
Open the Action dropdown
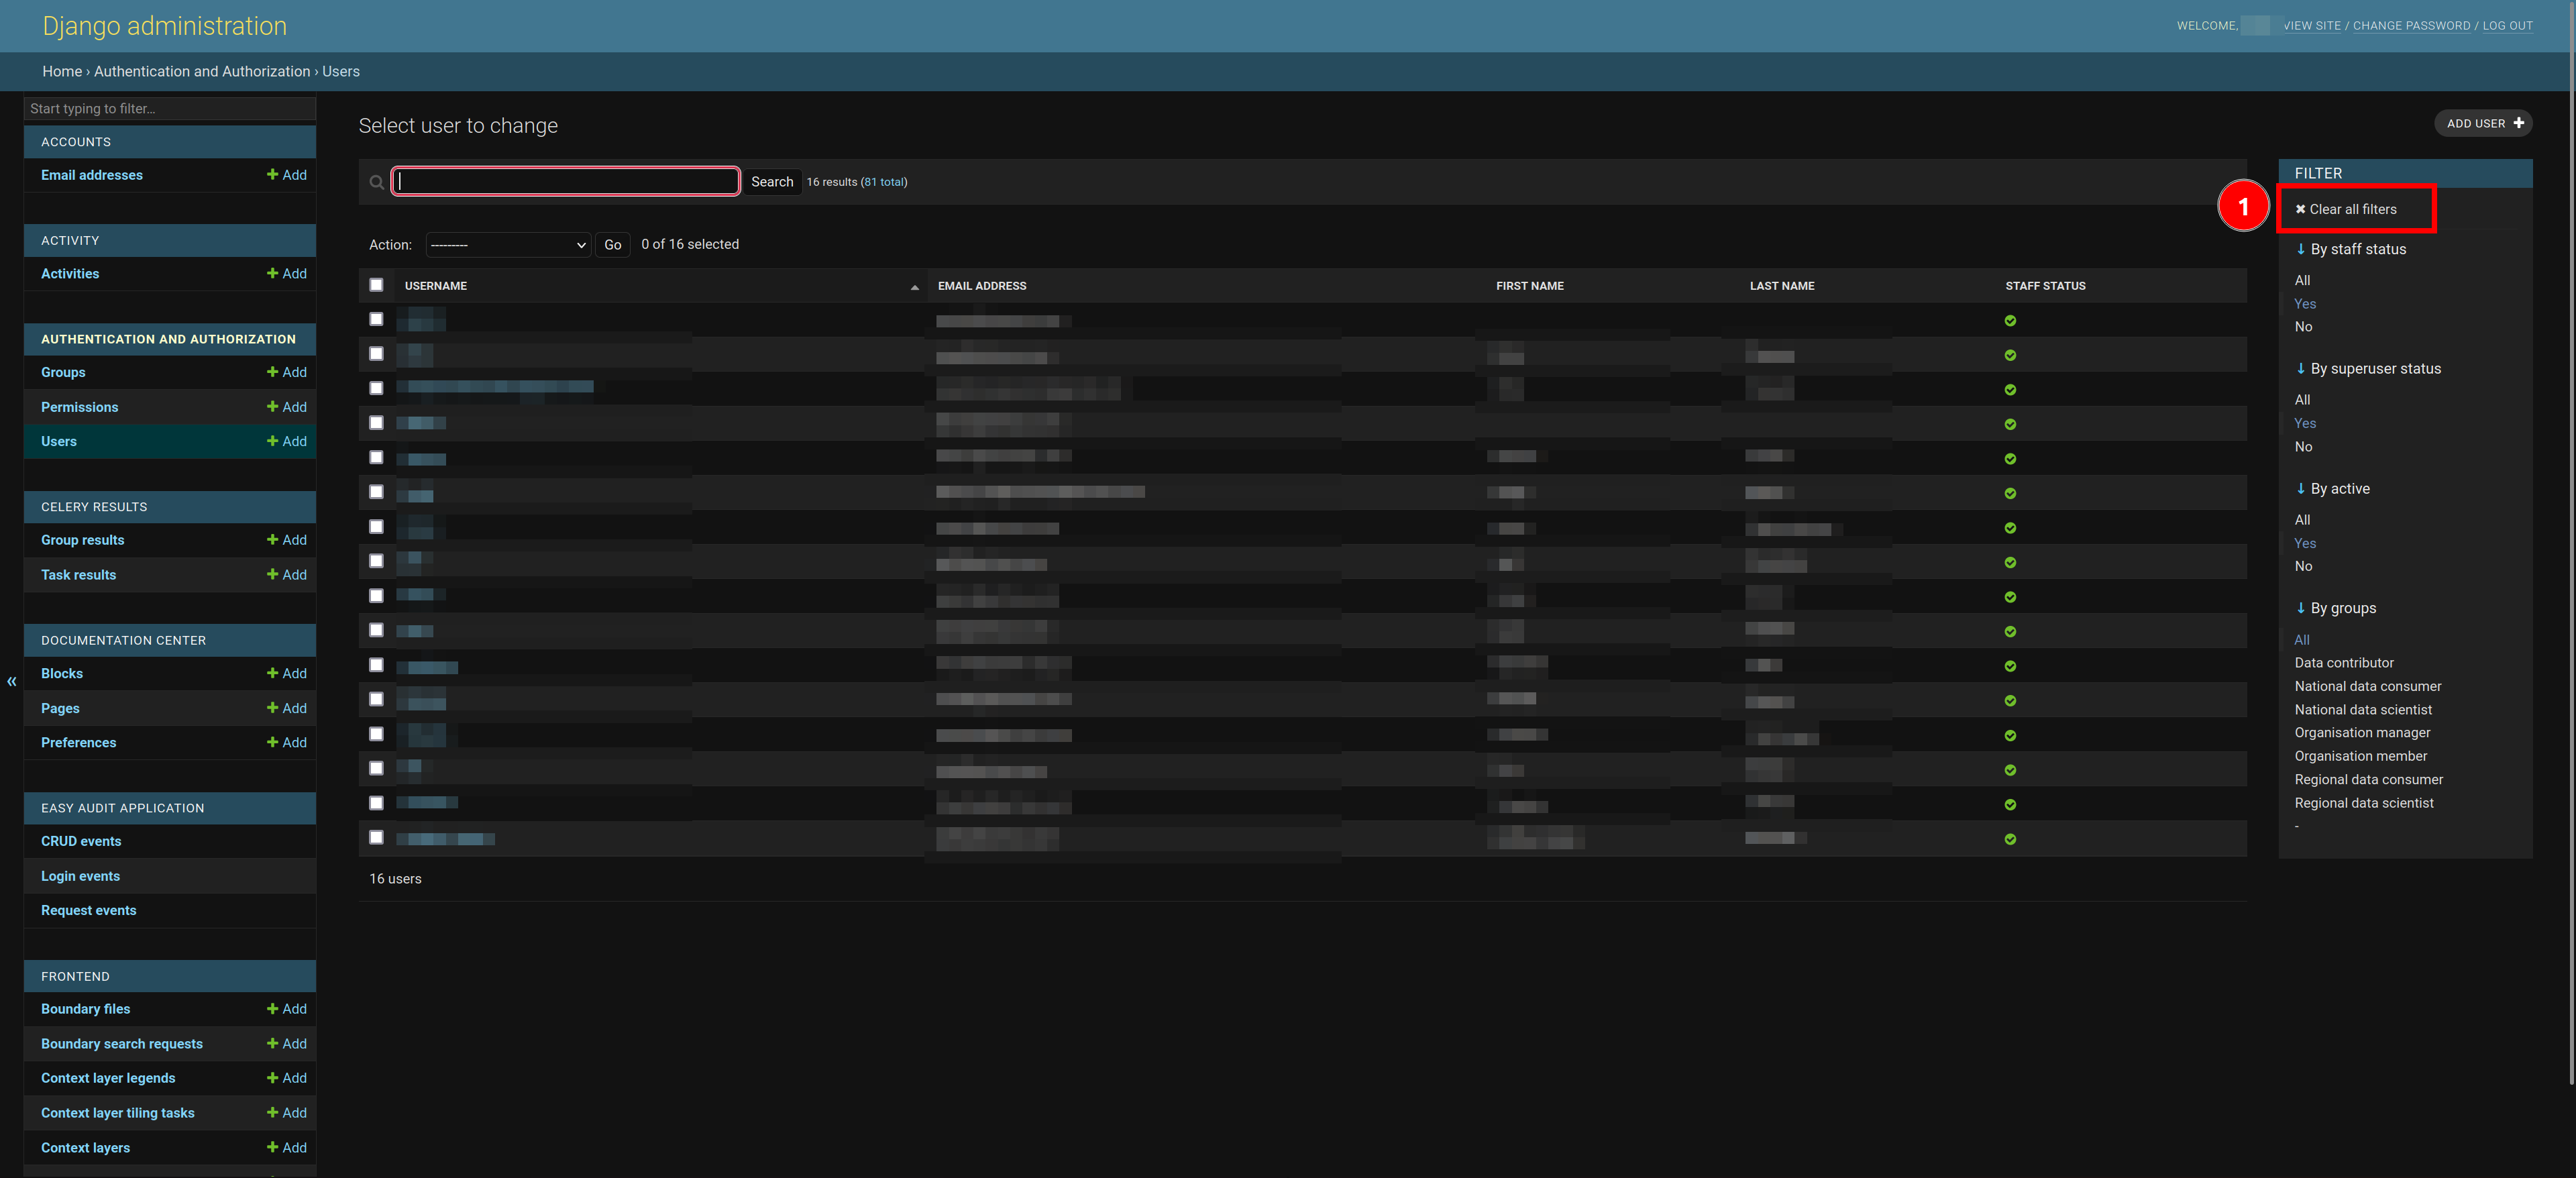(x=508, y=245)
